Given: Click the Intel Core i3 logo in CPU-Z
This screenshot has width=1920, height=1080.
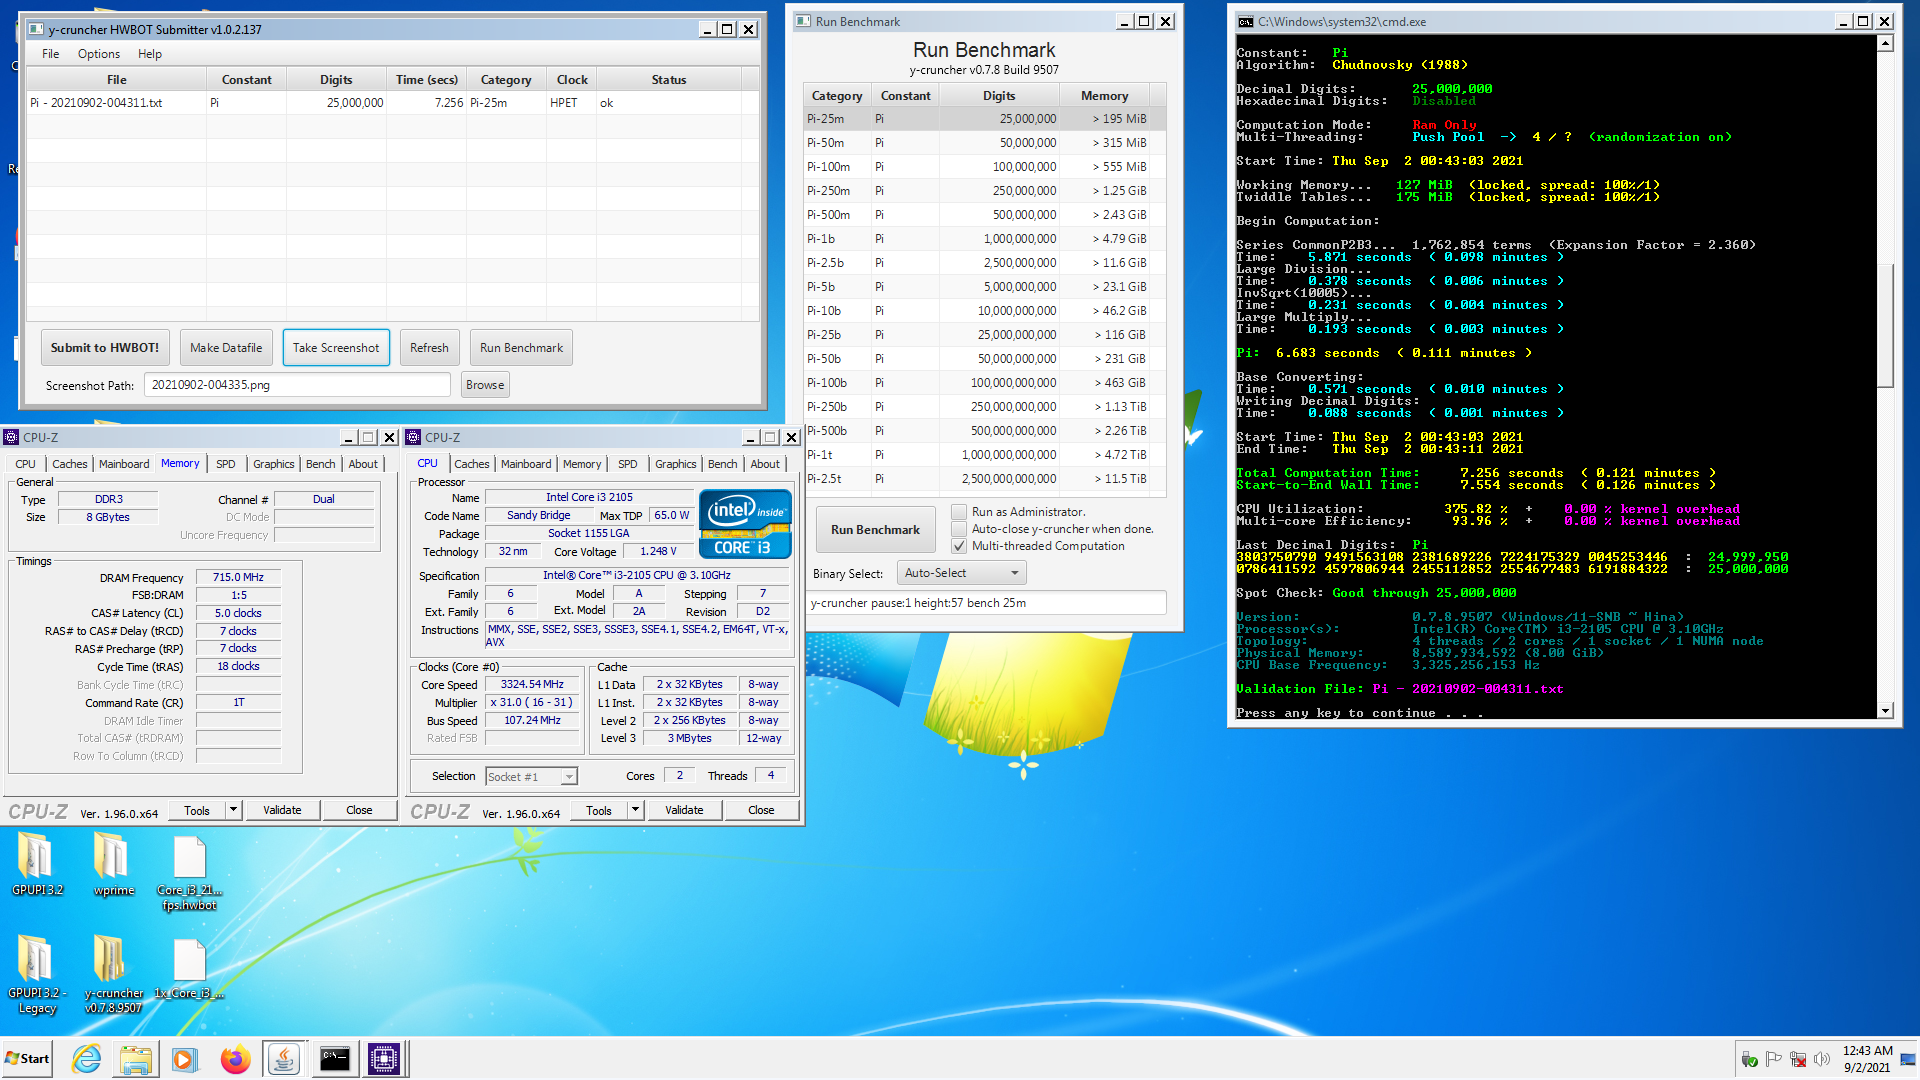Looking at the screenshot, I should click(x=745, y=524).
